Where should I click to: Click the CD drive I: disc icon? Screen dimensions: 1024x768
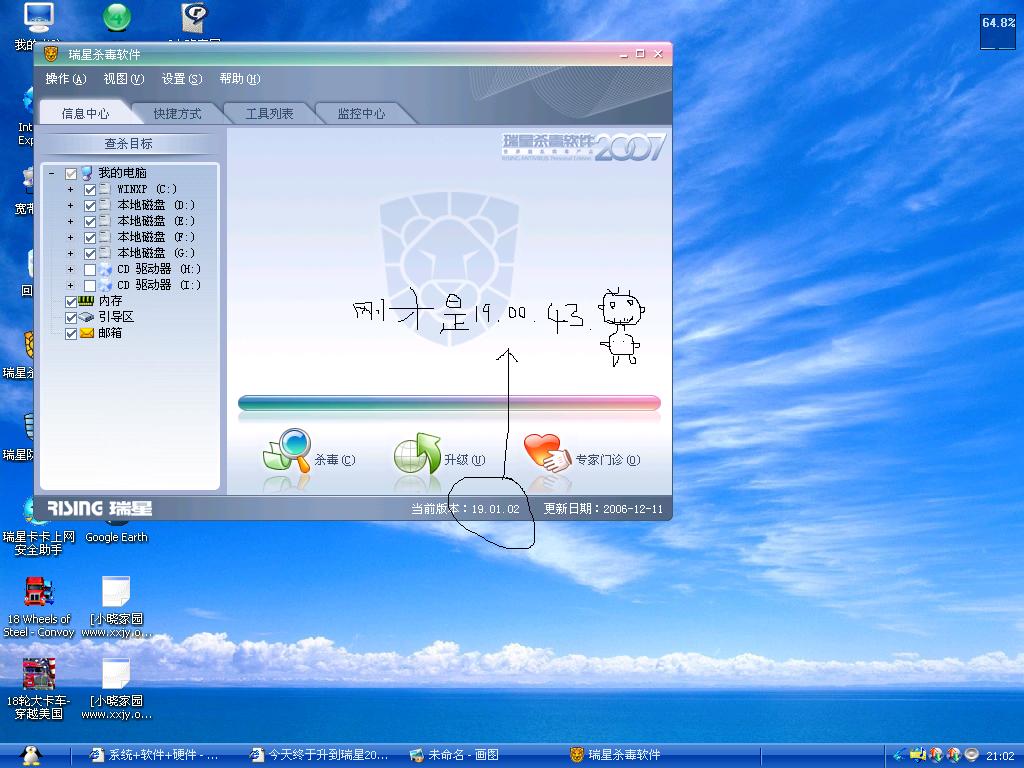tap(105, 285)
